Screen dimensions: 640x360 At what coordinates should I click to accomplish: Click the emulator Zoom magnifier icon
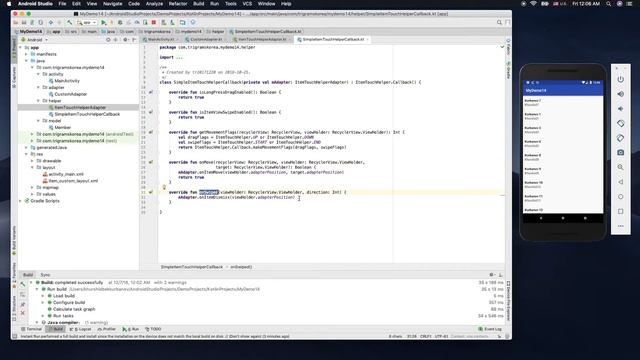pos(620,167)
